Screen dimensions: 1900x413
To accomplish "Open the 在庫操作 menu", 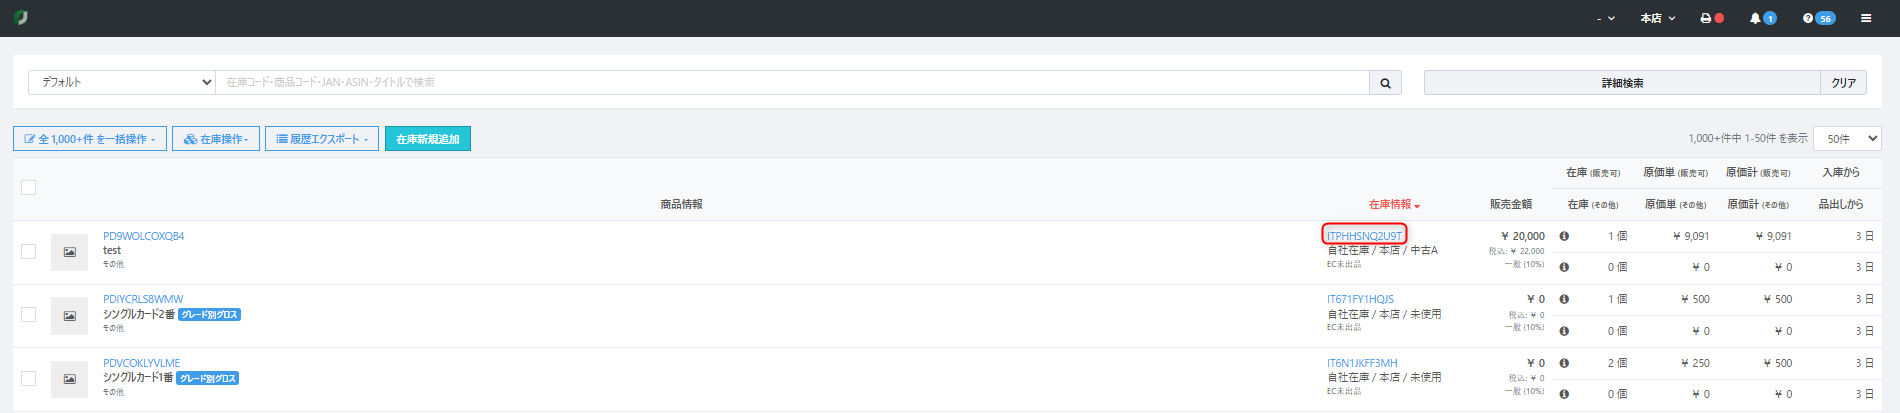I will (216, 139).
